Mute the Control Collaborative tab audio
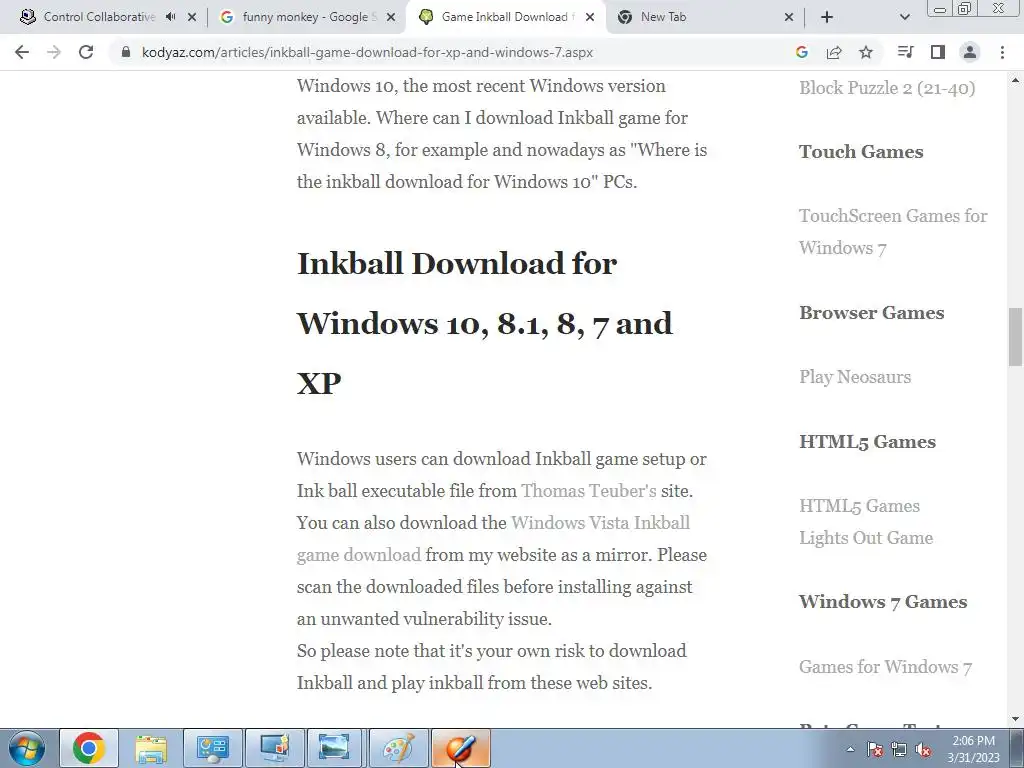1024x768 pixels. coord(170,17)
